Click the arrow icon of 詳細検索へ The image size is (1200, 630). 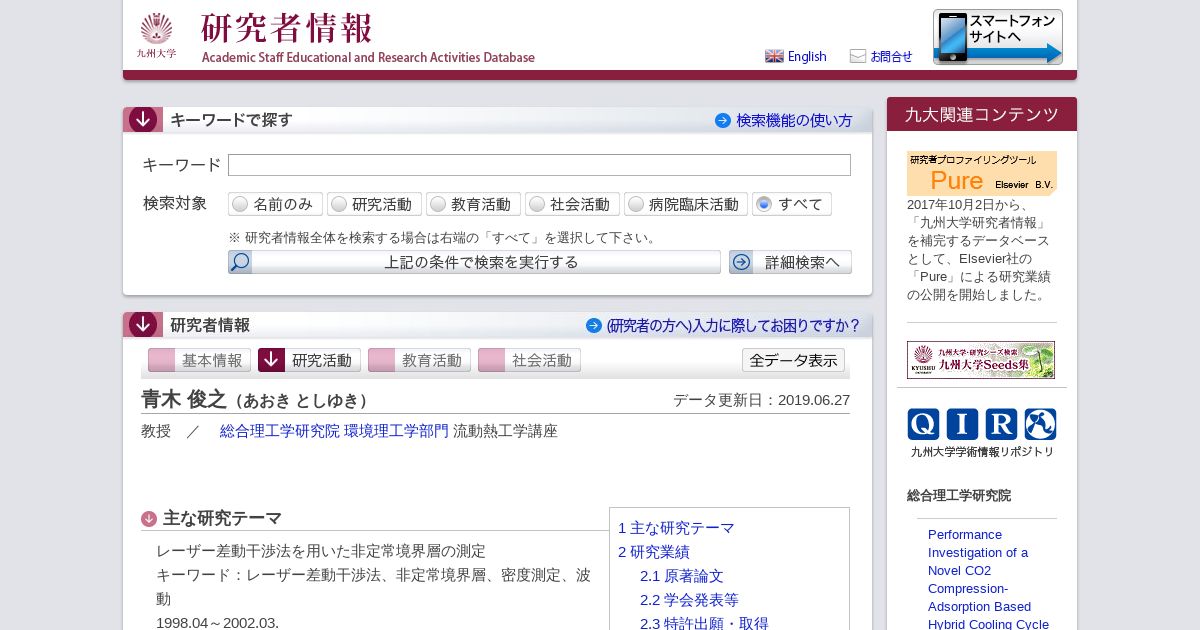741,262
